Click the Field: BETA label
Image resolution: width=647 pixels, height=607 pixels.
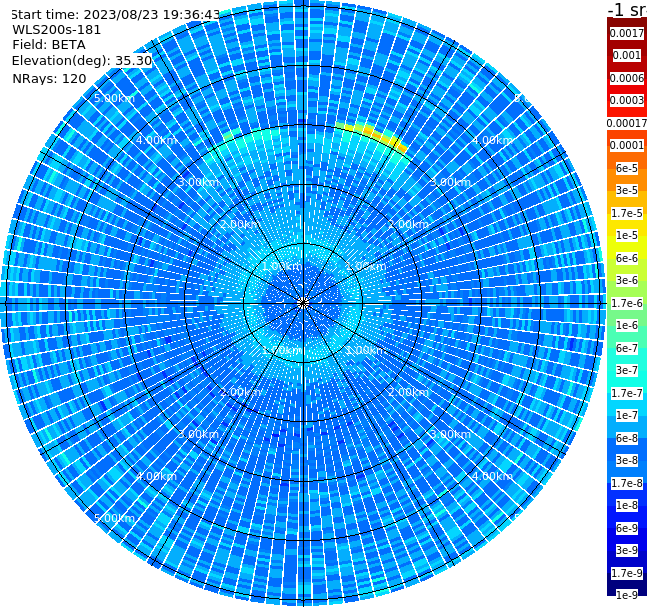49,45
